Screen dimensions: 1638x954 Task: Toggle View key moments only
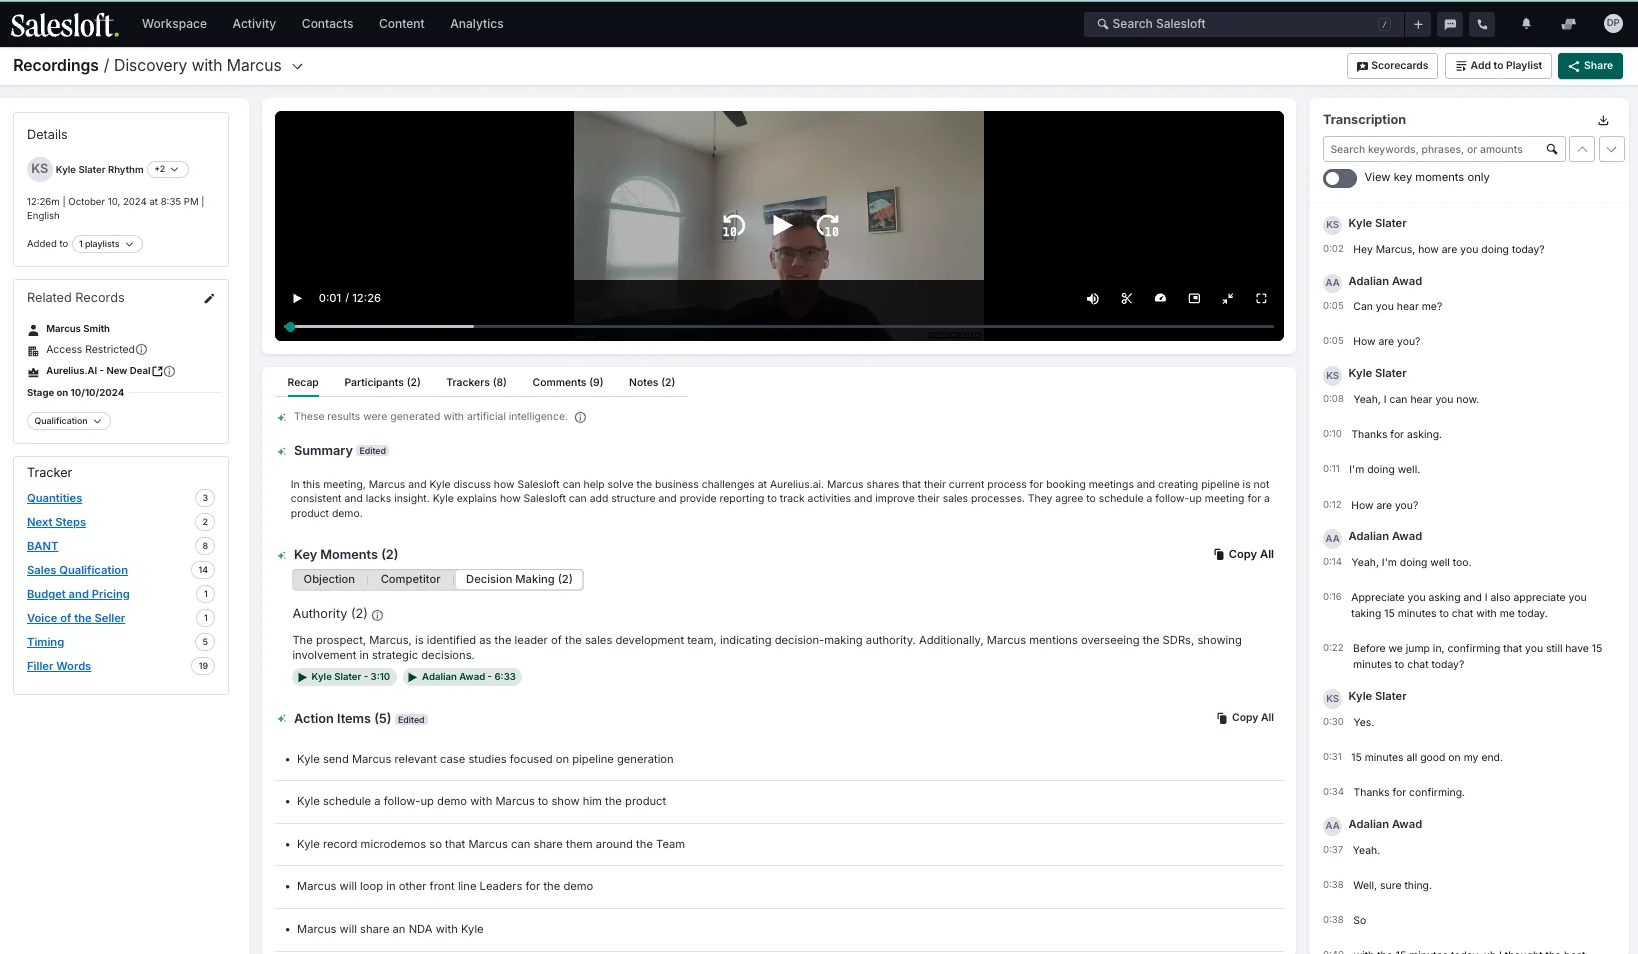(1340, 178)
